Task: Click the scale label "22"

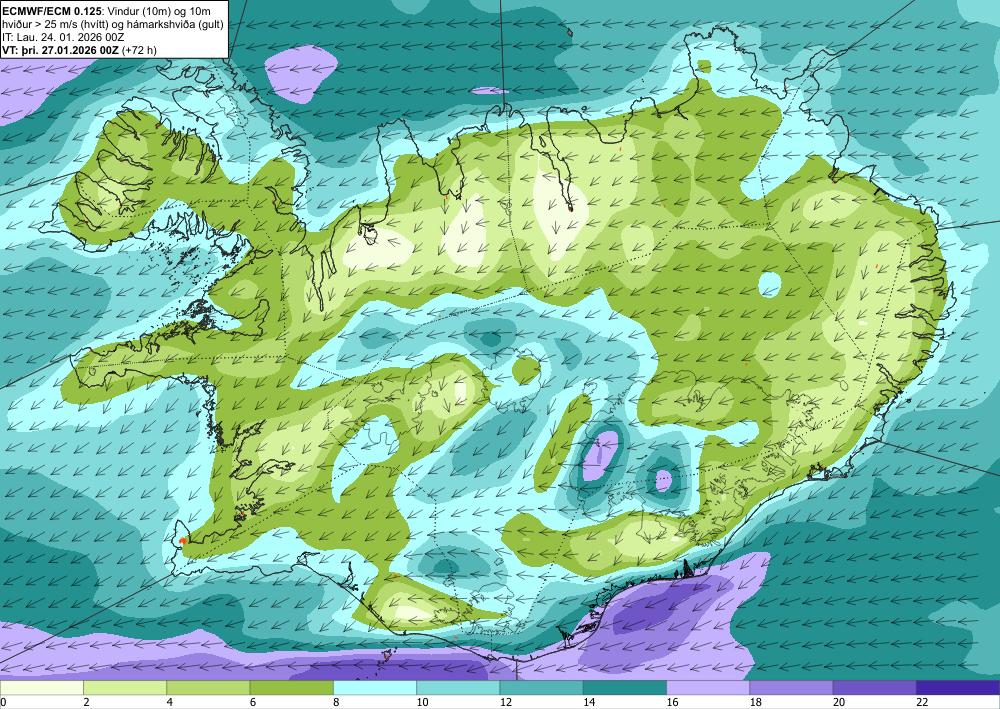Action: [x=923, y=702]
